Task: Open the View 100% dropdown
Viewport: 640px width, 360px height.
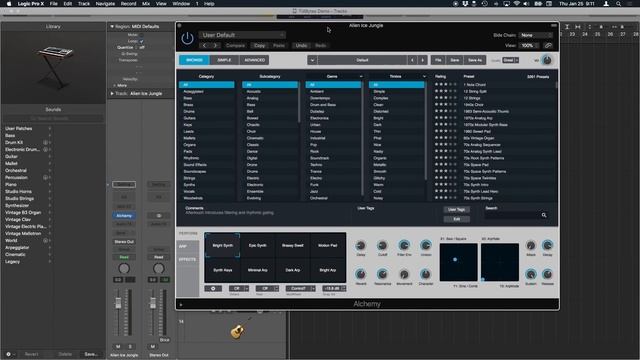Action: [x=529, y=45]
